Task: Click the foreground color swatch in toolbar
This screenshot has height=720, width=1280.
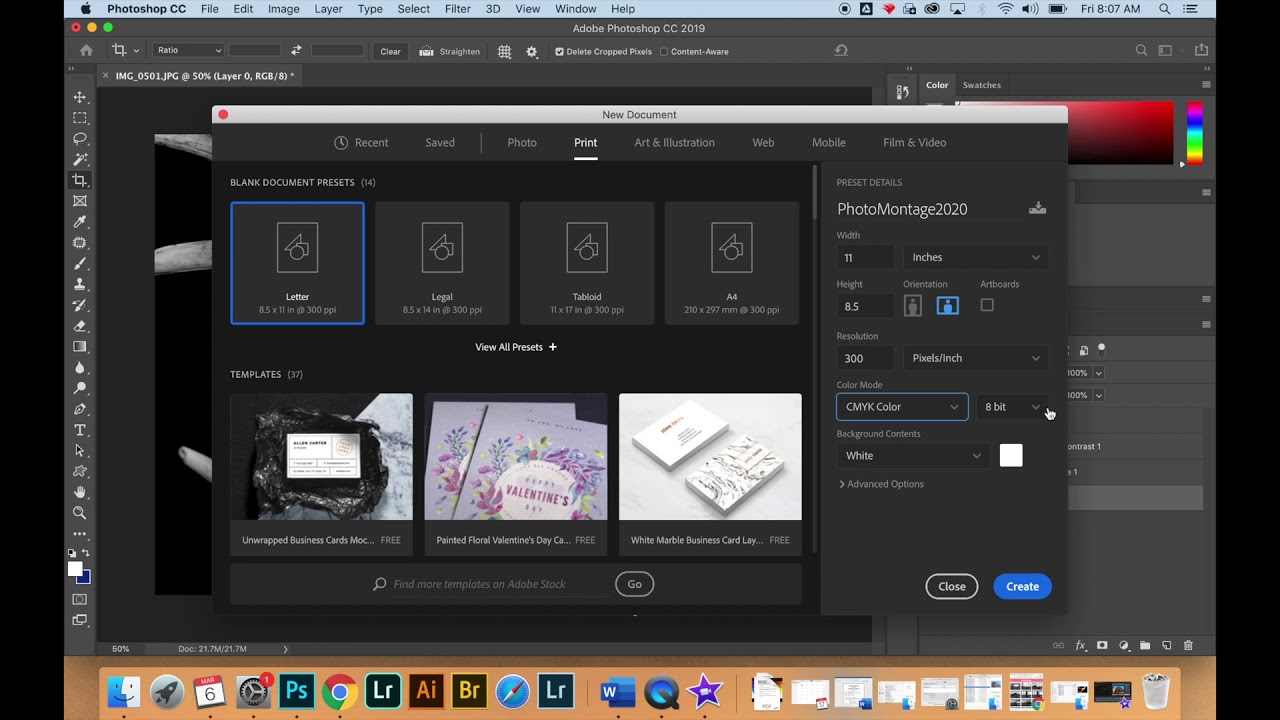Action: pyautogui.click(x=75, y=569)
